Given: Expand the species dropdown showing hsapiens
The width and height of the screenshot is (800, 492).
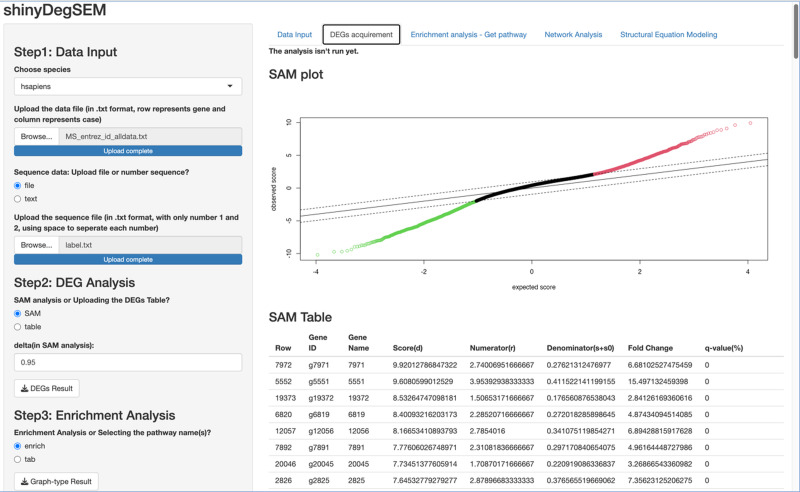Looking at the screenshot, I should [128, 86].
